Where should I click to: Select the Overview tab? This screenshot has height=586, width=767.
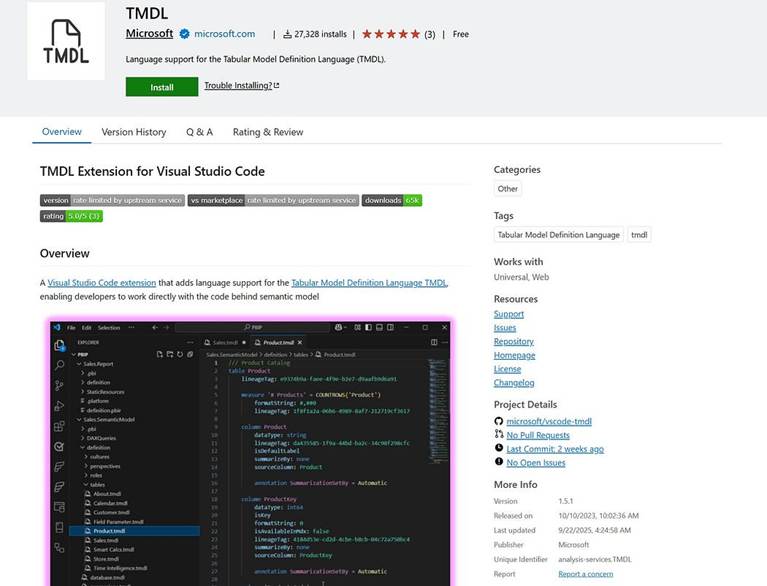61,132
